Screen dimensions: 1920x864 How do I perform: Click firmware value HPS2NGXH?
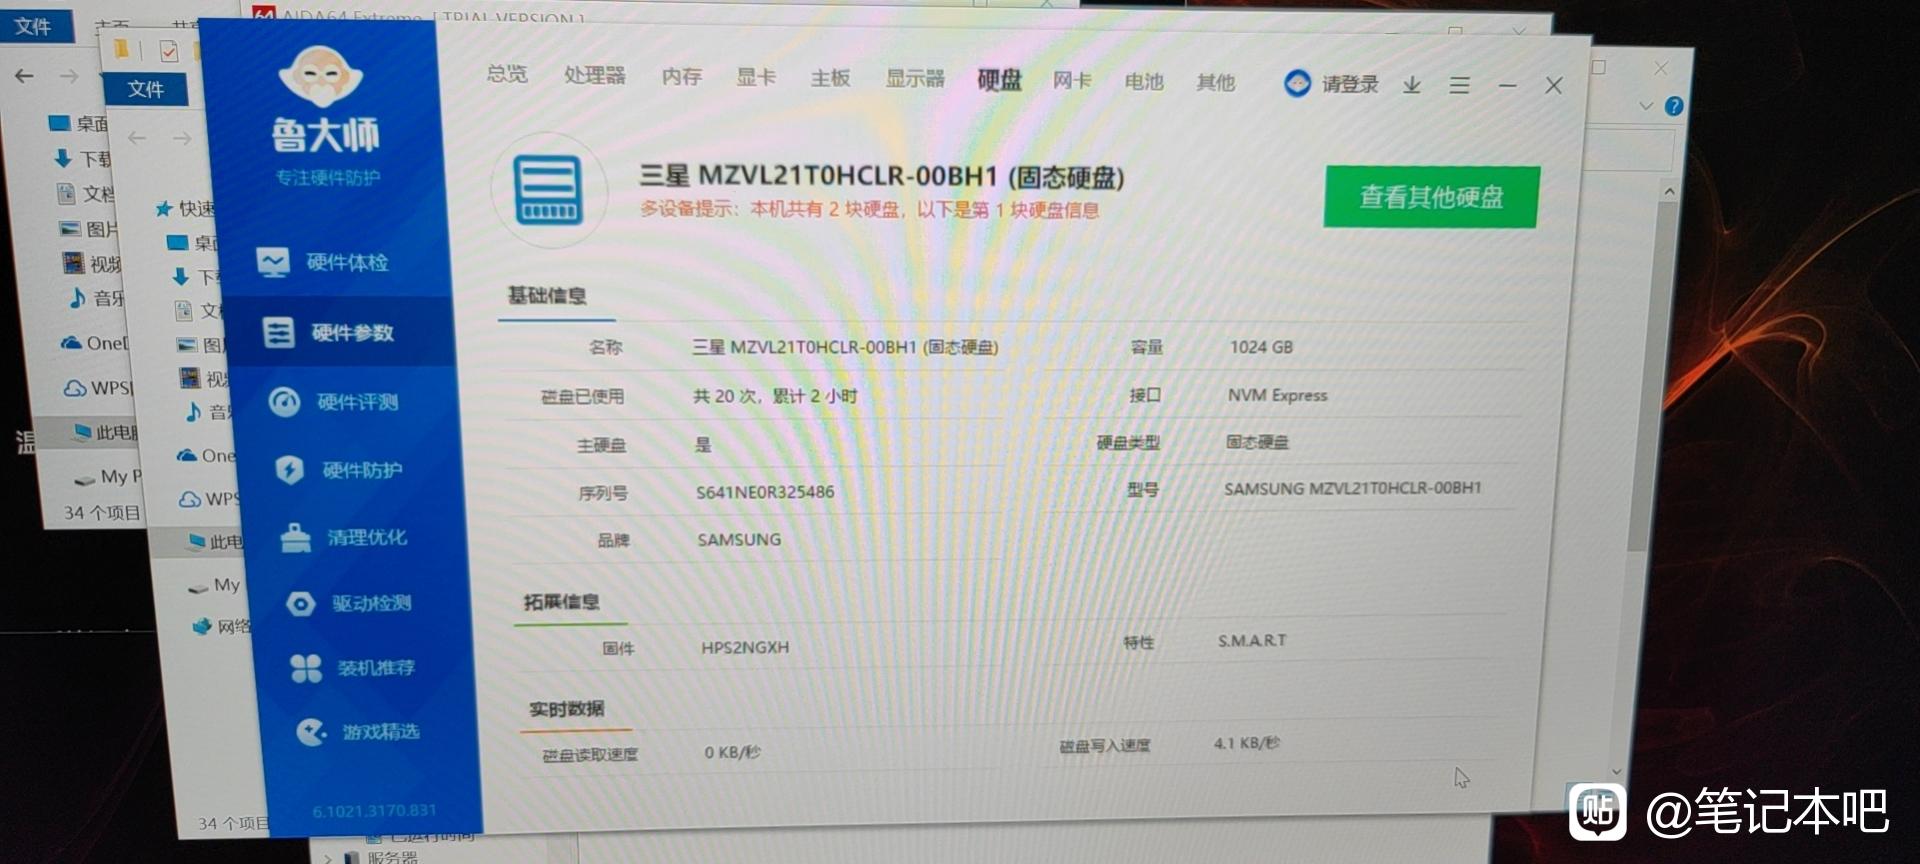[x=745, y=648]
